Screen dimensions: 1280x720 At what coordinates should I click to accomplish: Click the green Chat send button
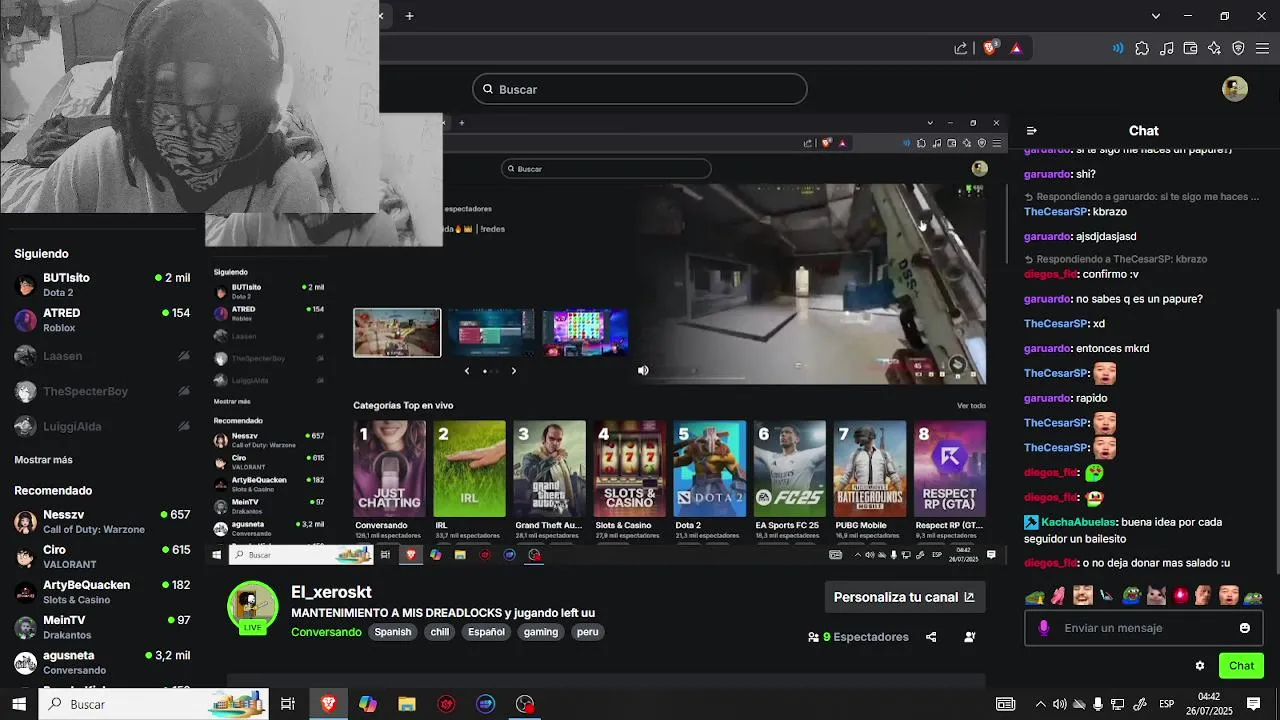[1241, 666]
